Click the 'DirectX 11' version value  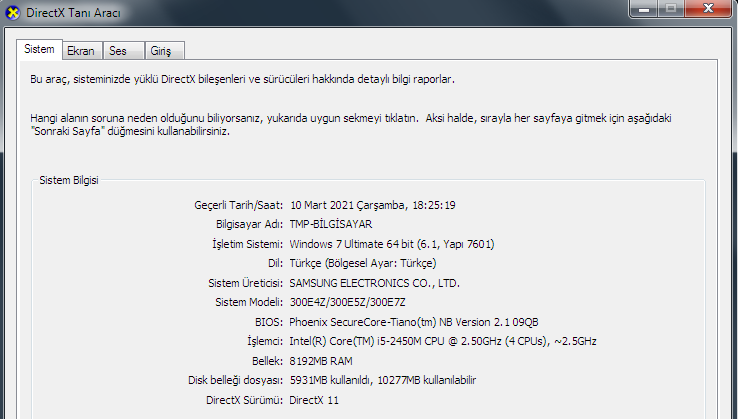314,400
